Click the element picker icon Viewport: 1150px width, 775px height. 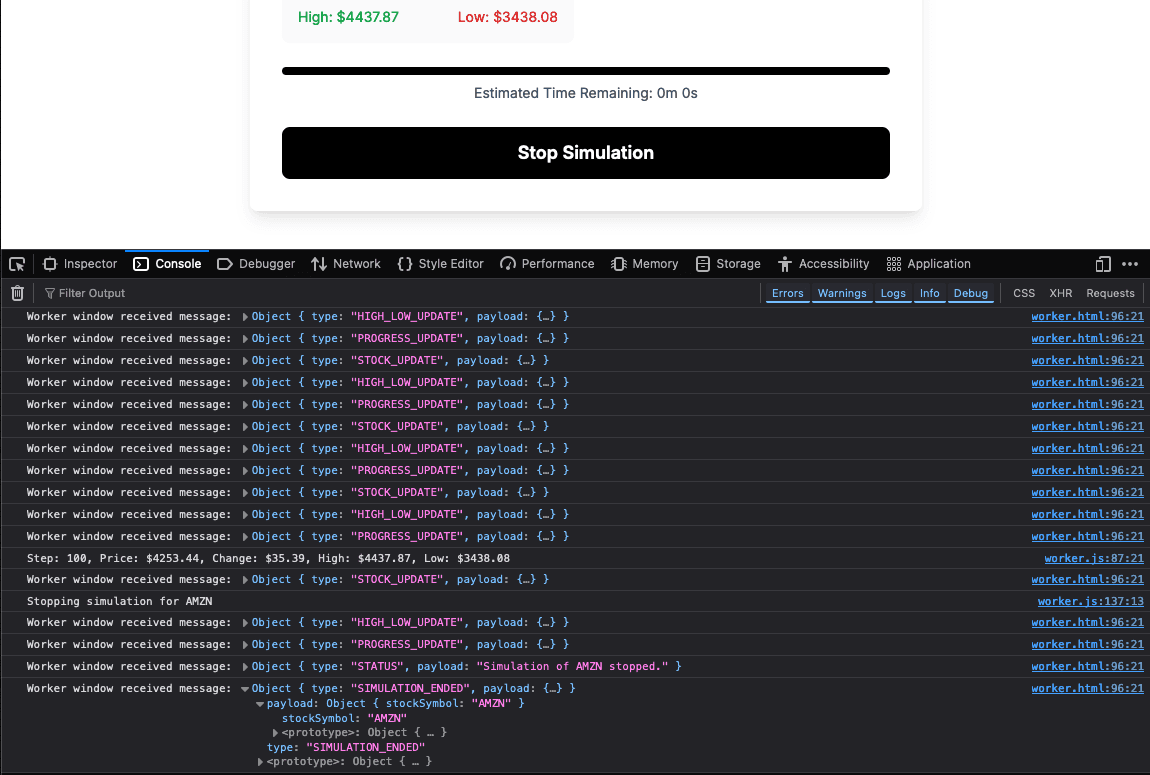17,264
